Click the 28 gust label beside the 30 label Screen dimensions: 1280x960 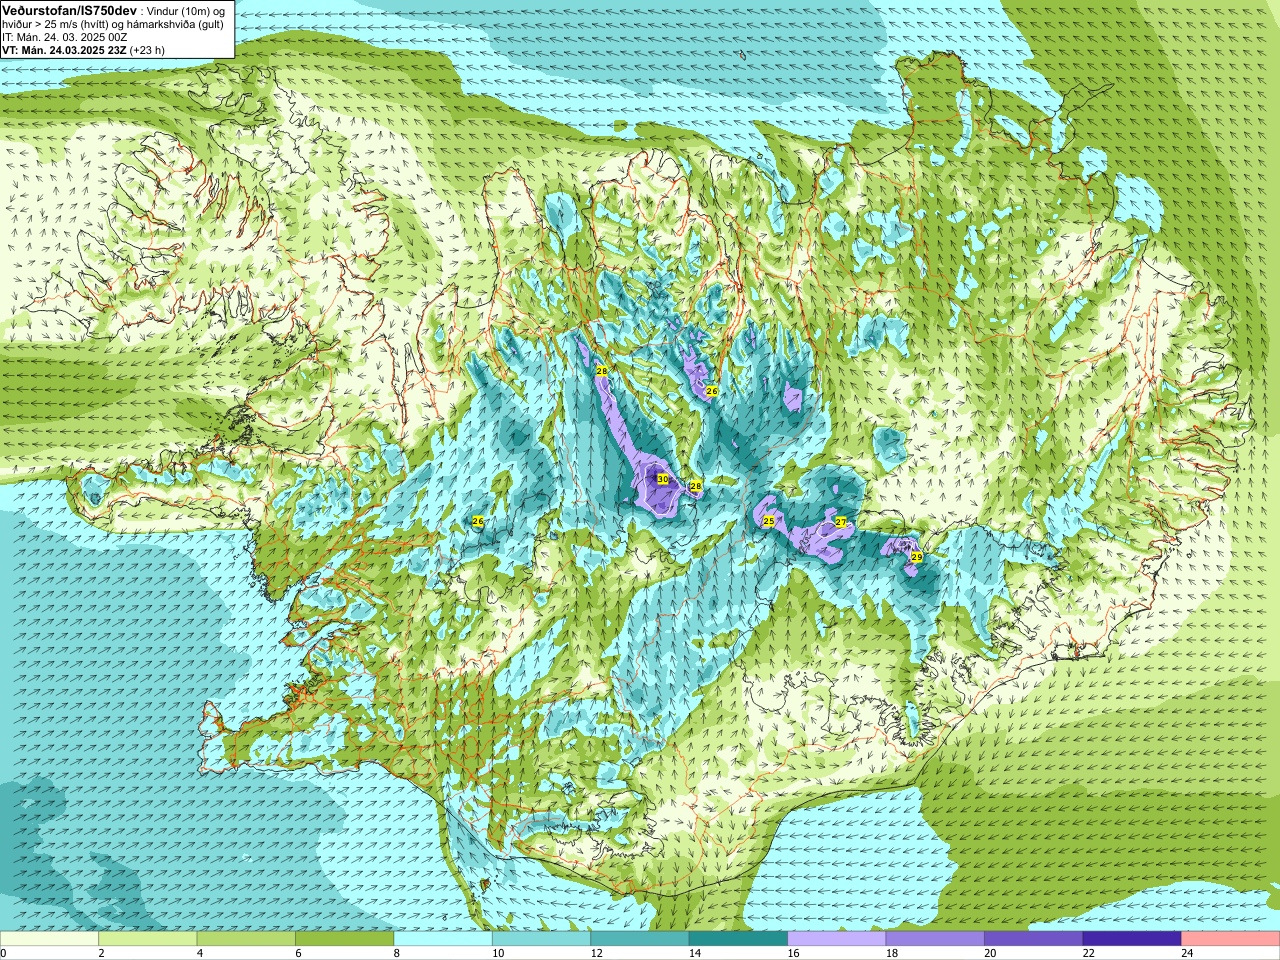pos(696,486)
